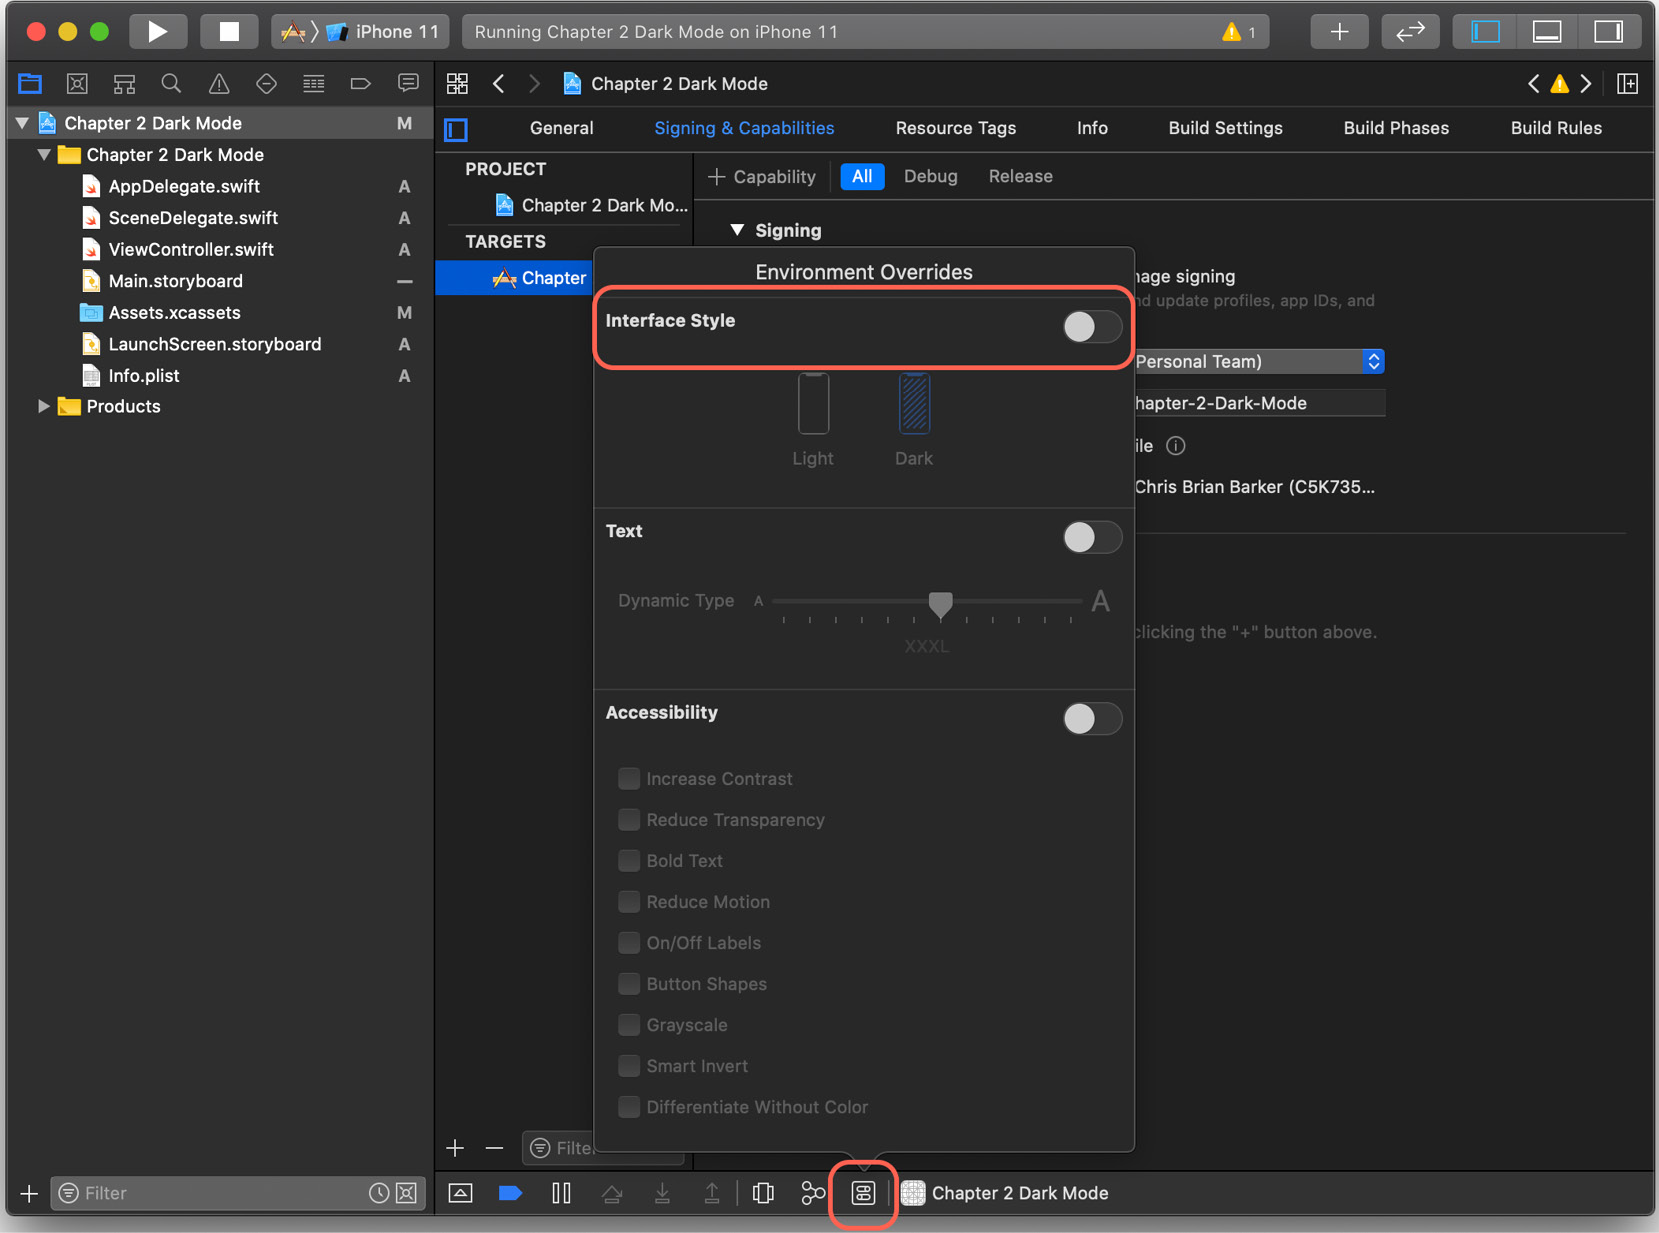This screenshot has width=1659, height=1233.
Task: Open the Project navigator folder icon
Action: click(30, 84)
